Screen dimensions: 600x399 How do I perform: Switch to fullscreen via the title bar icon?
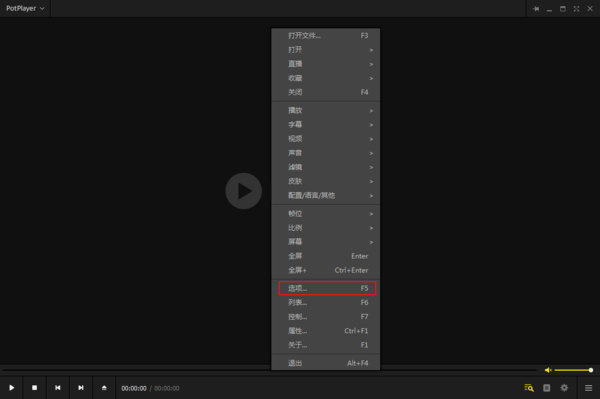[576, 8]
